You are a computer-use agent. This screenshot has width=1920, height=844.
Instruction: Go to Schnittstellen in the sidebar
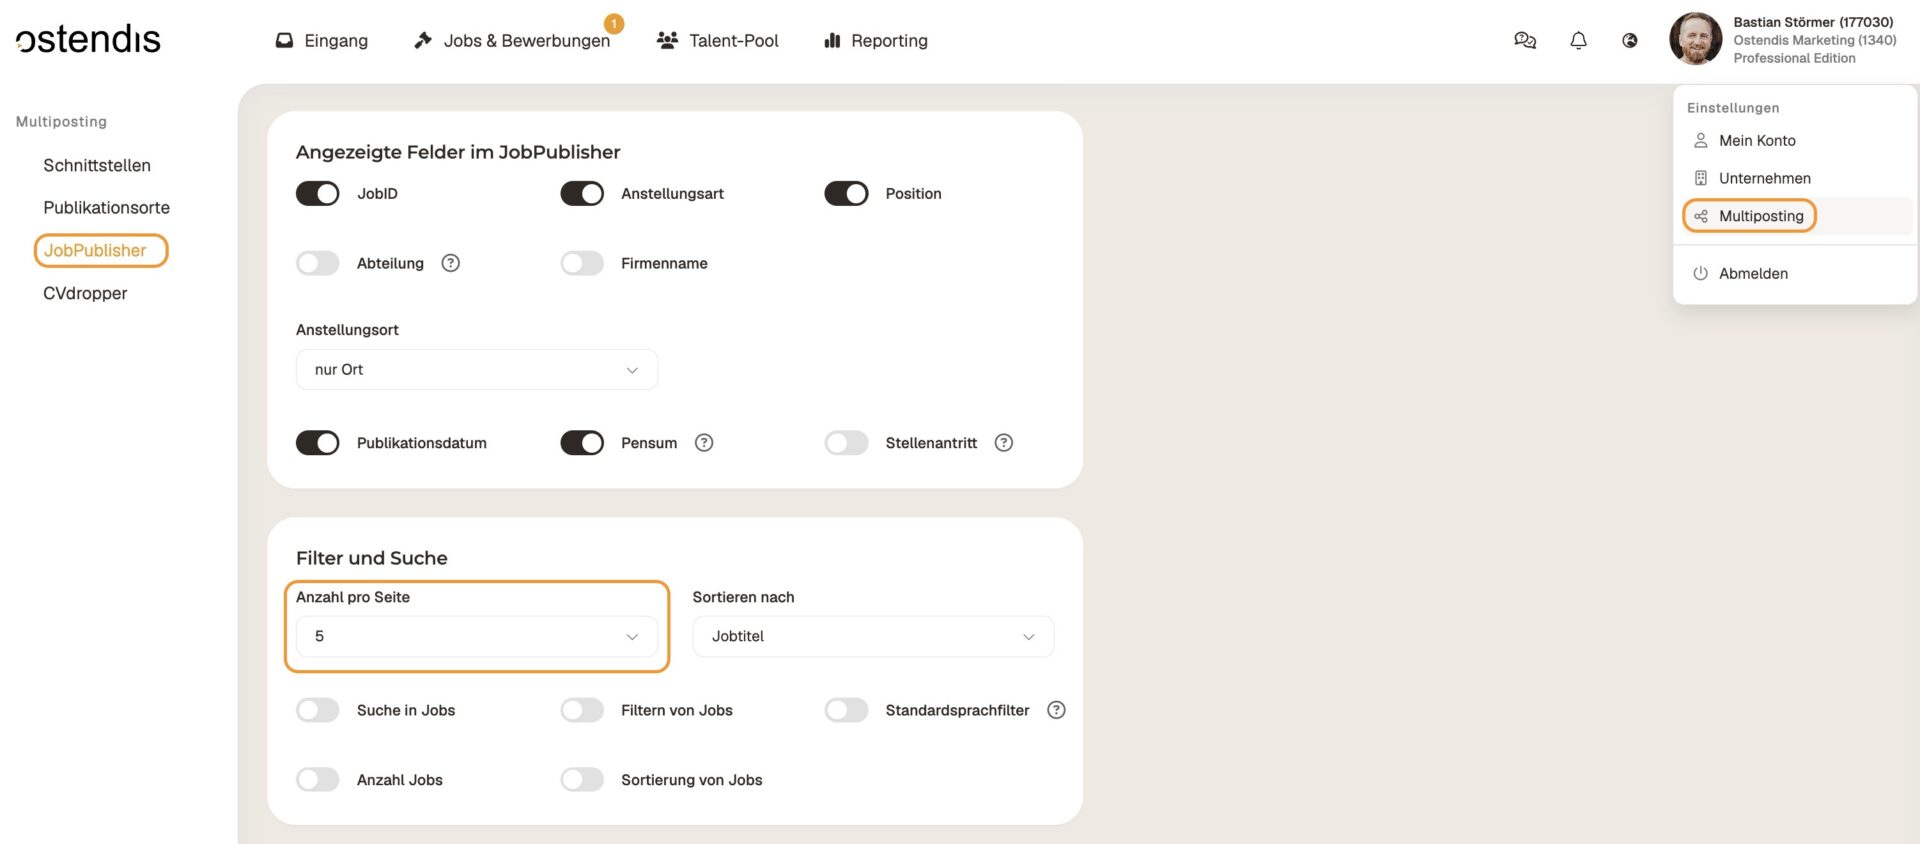click(97, 166)
